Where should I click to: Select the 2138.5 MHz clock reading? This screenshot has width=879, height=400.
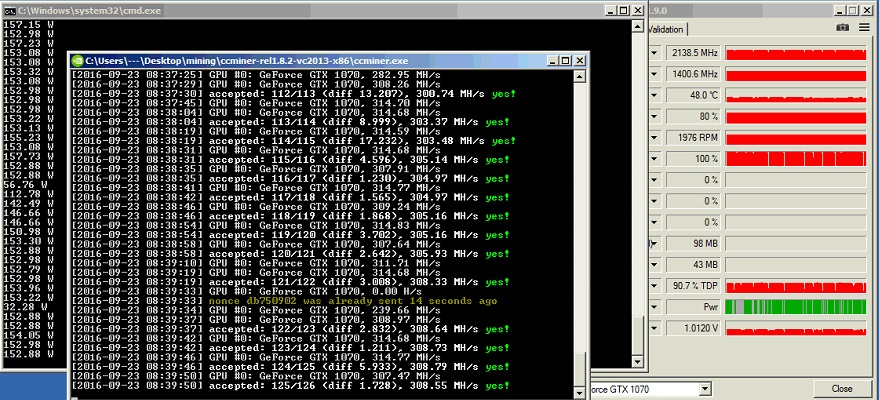tap(693, 53)
